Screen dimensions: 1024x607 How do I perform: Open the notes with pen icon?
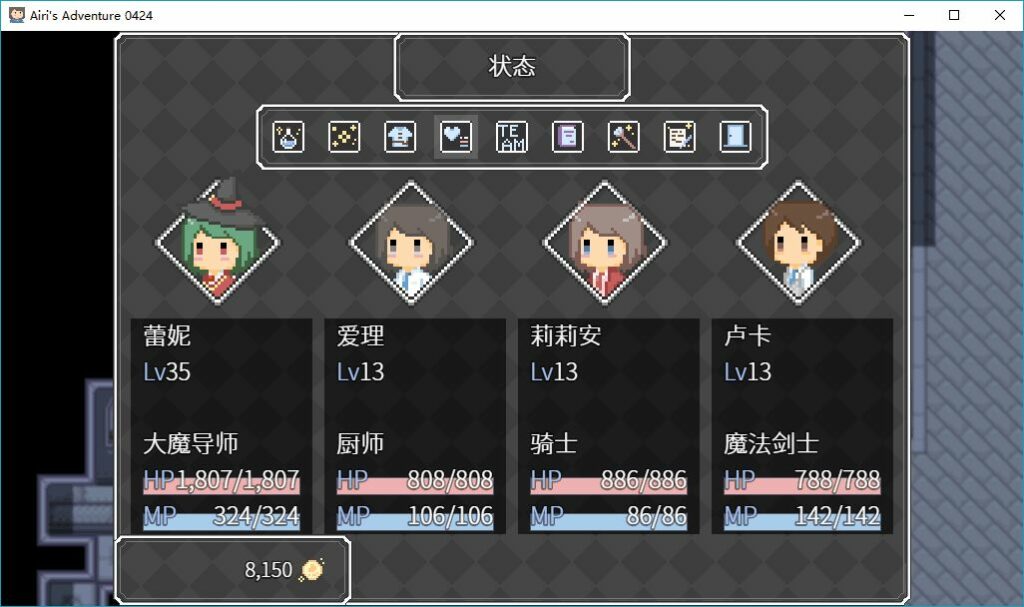tap(679, 137)
